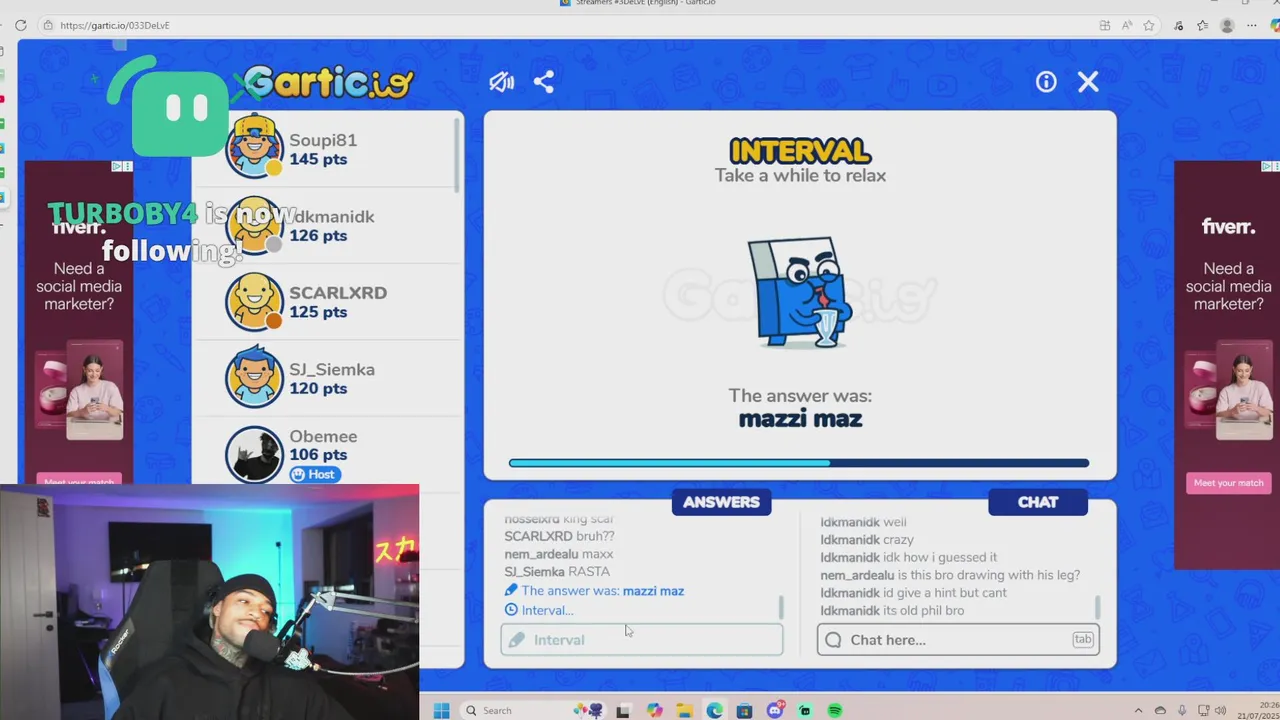Screen dimensions: 1280x720
Task: Click the chat bubble icon in chat input
Action: (x=833, y=640)
